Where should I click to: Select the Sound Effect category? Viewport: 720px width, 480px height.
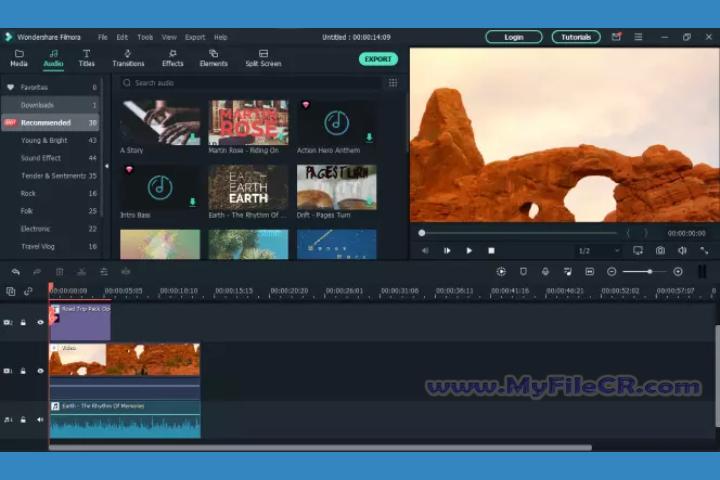coord(51,158)
